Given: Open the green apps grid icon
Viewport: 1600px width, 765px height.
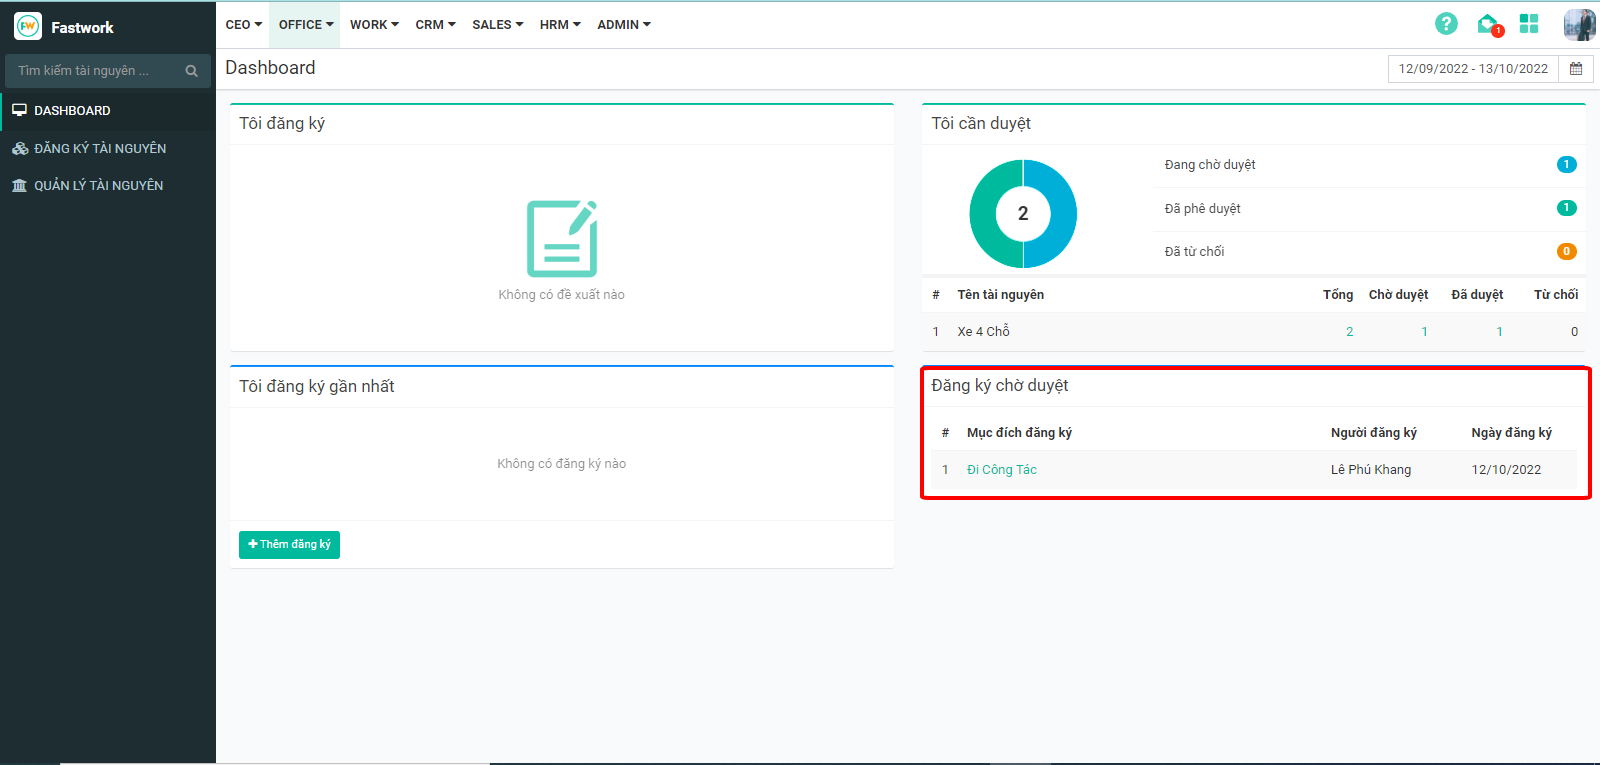Looking at the screenshot, I should point(1529,24).
